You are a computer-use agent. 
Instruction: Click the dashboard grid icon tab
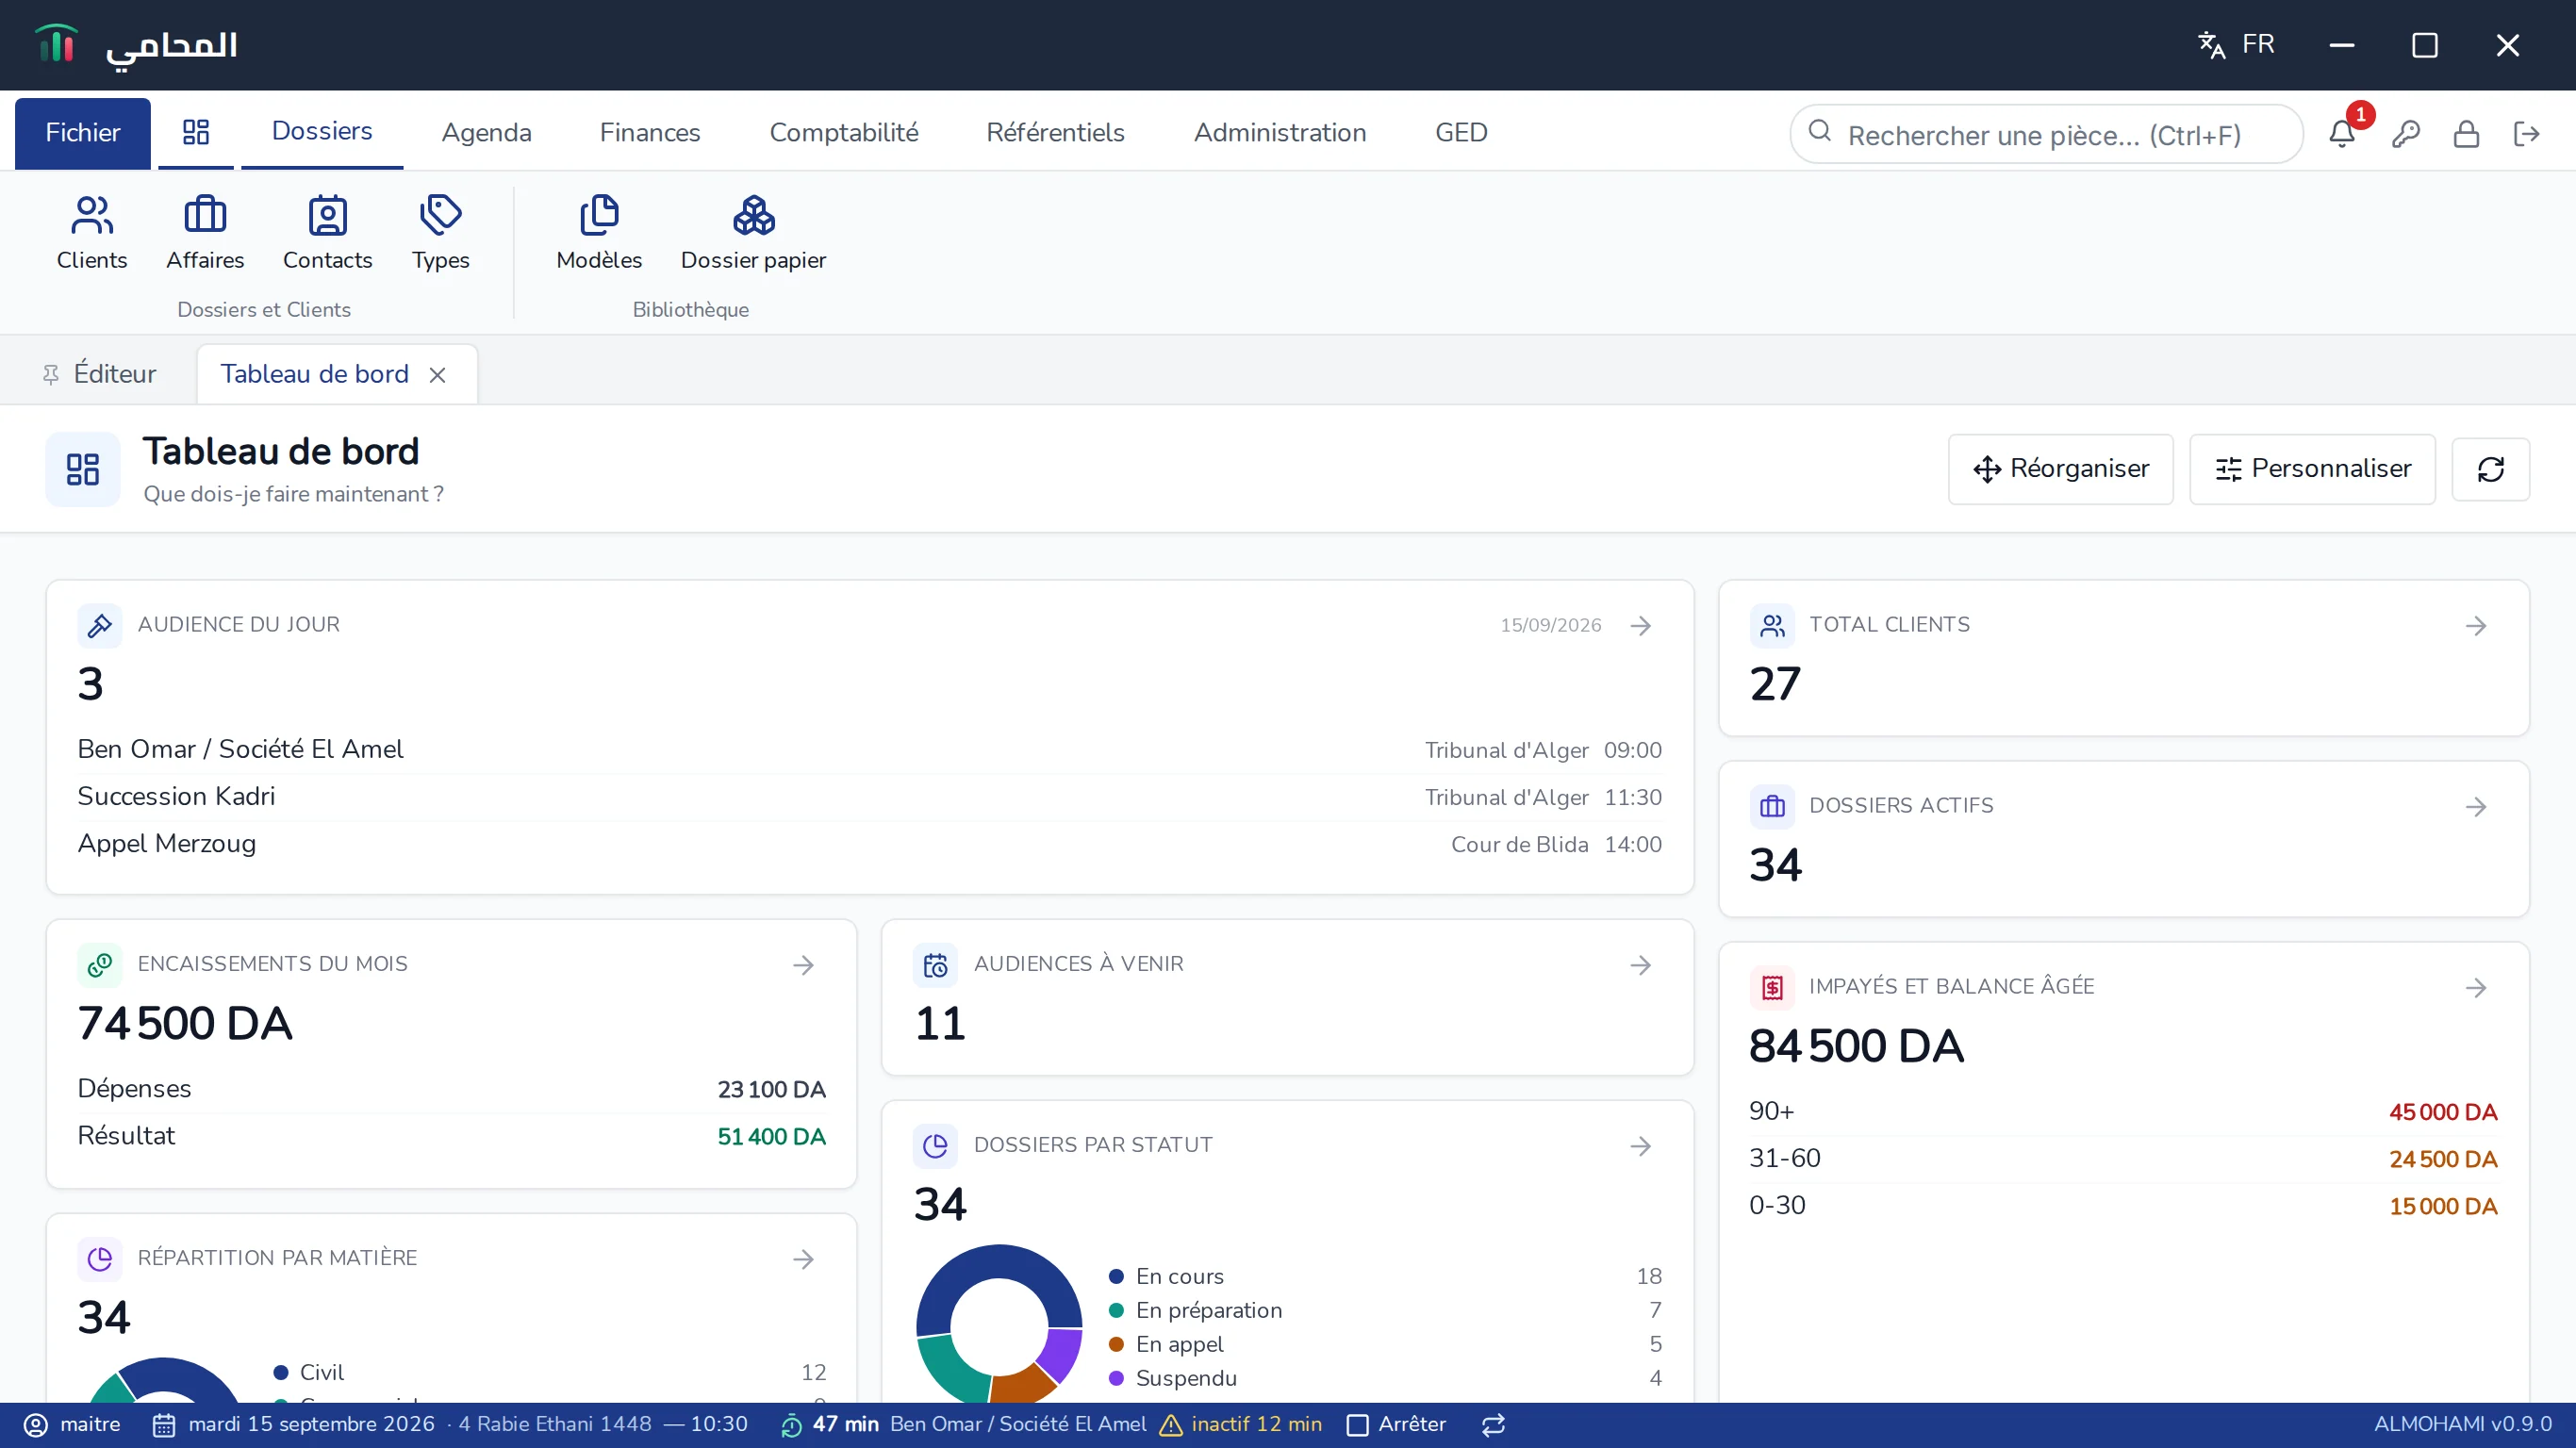click(x=196, y=132)
